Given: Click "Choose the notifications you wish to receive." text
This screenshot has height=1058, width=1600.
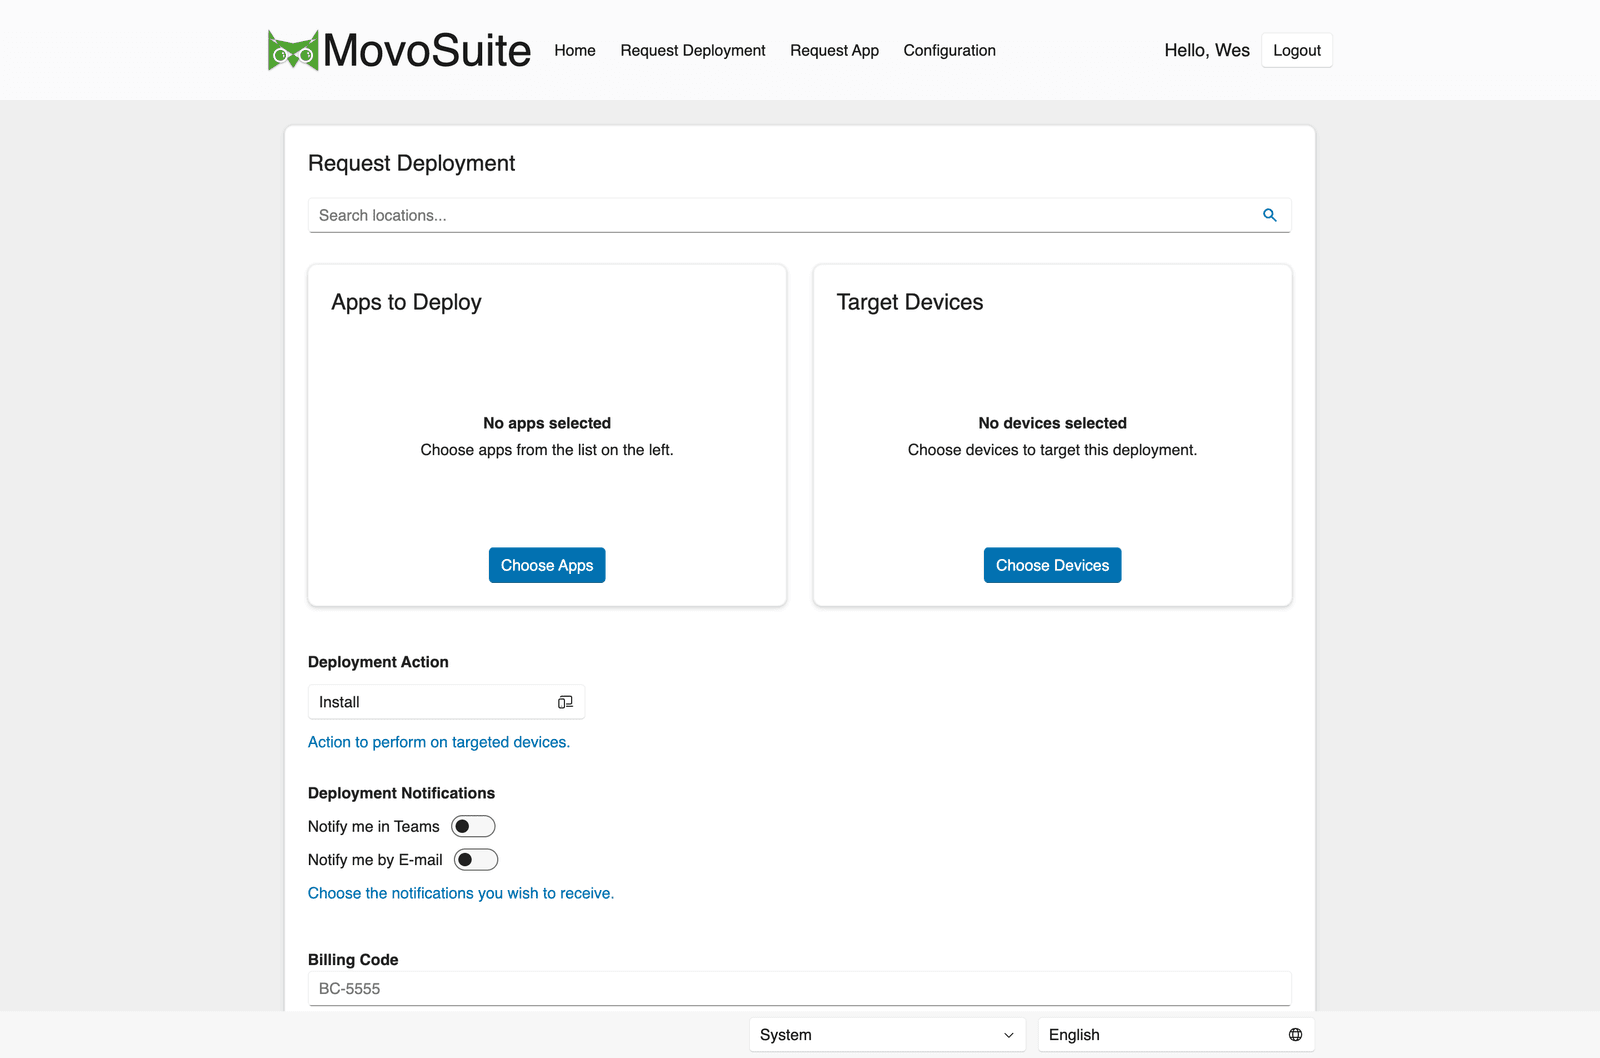Looking at the screenshot, I should coord(461,893).
